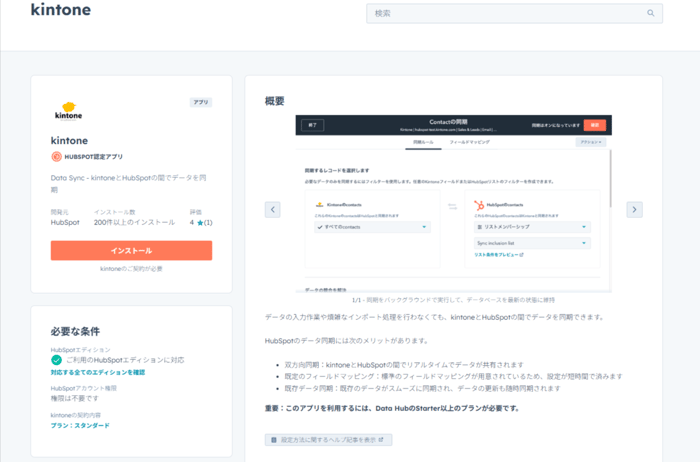Click the 終了 button in preview header
The width and height of the screenshot is (700, 462).
[x=312, y=125]
